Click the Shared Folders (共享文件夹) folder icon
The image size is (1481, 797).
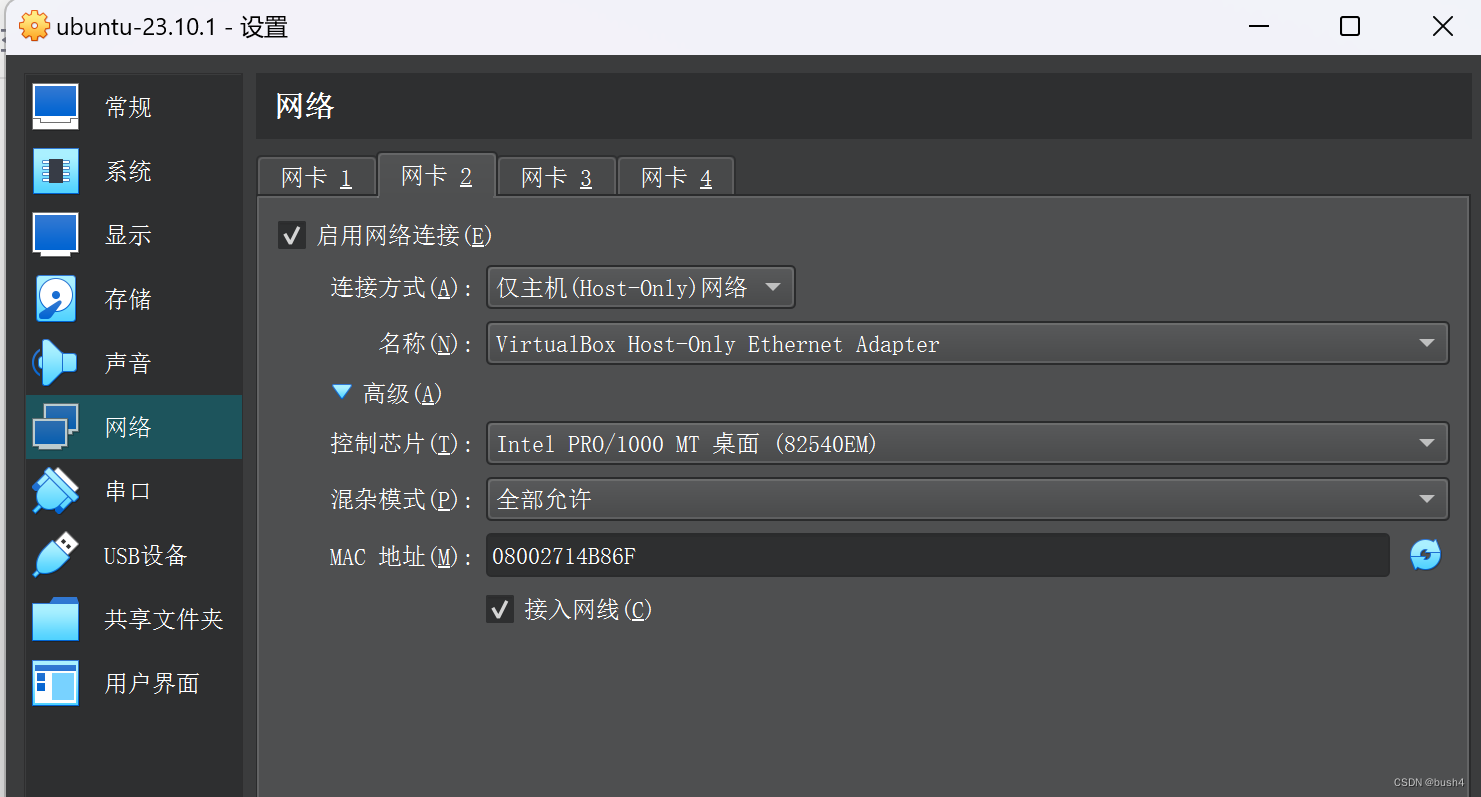55,619
